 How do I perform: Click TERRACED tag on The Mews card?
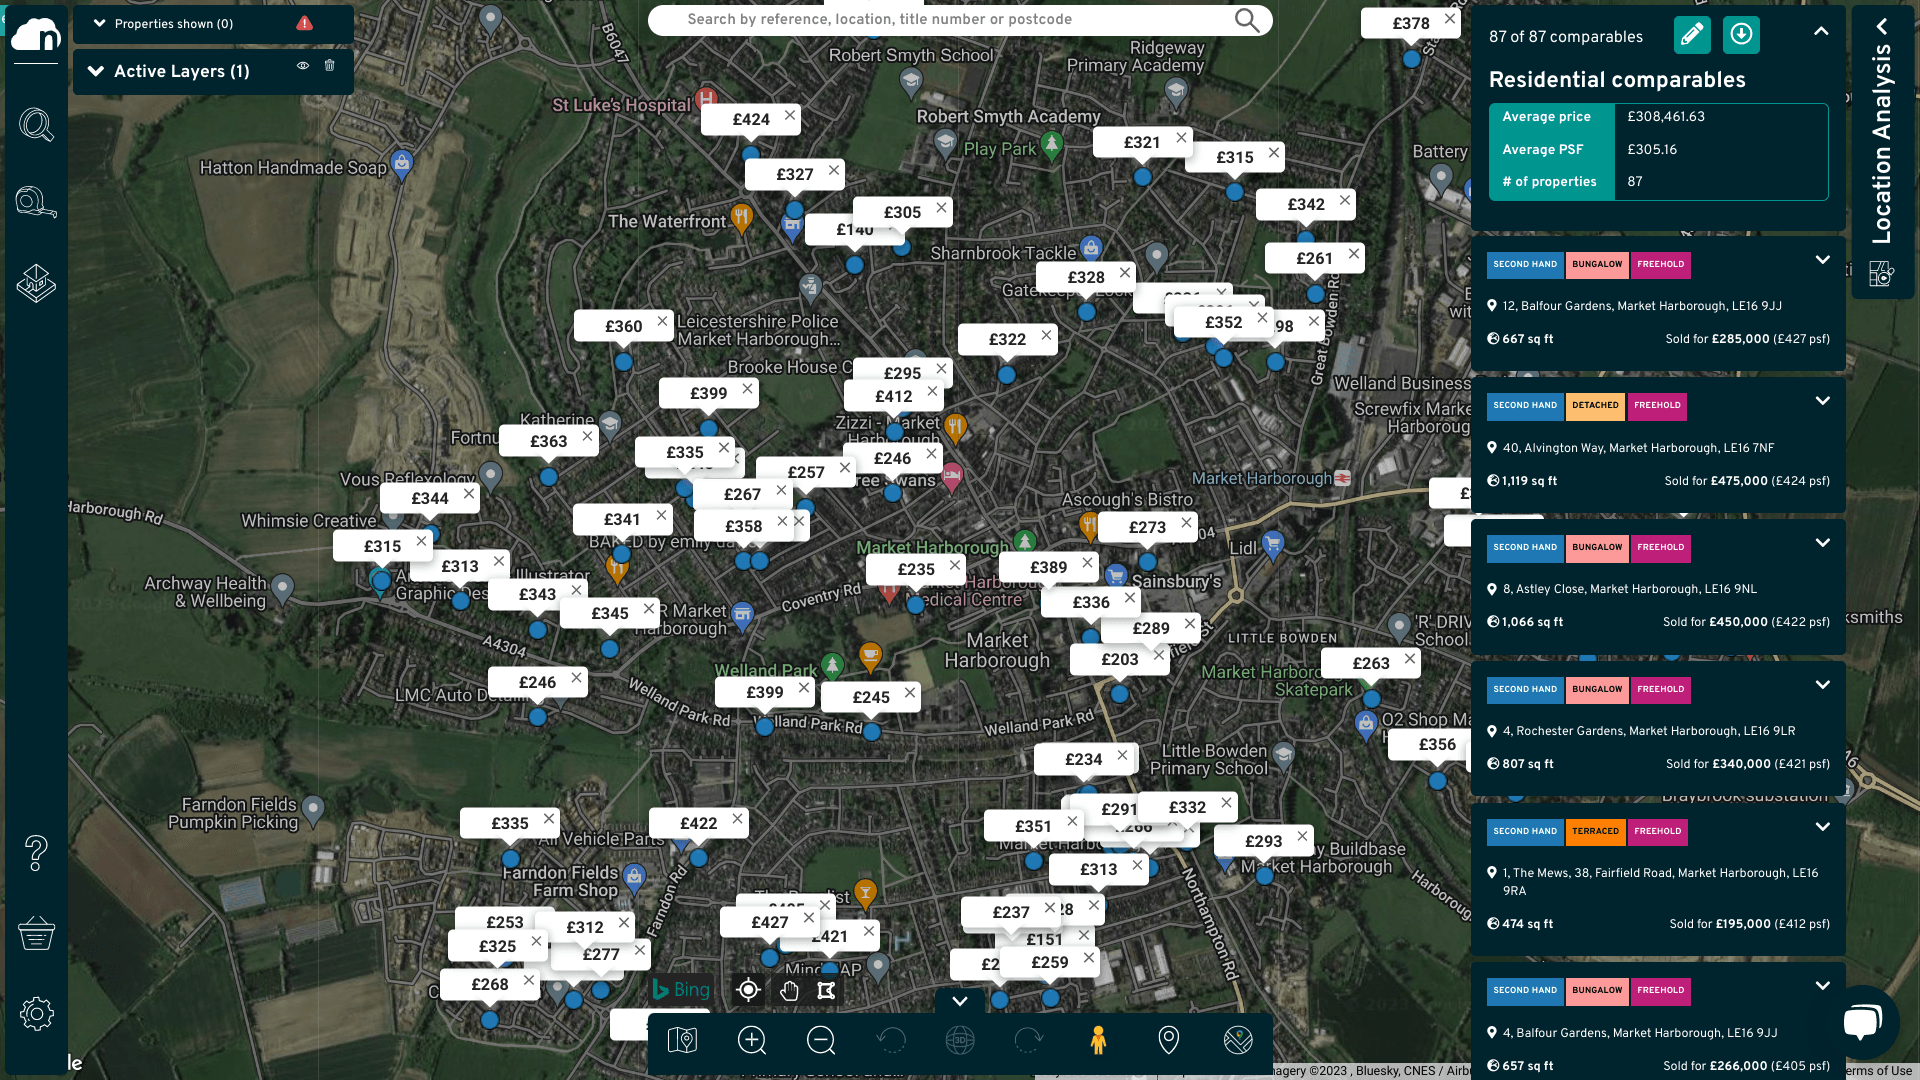tap(1595, 832)
